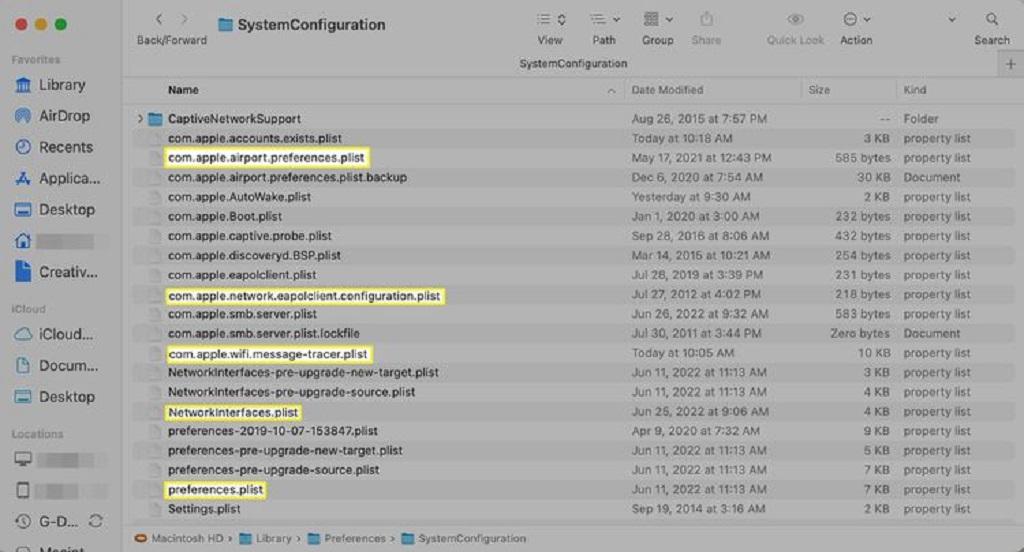Select com.apple.wifi.message-tracer.plist

click(x=268, y=354)
